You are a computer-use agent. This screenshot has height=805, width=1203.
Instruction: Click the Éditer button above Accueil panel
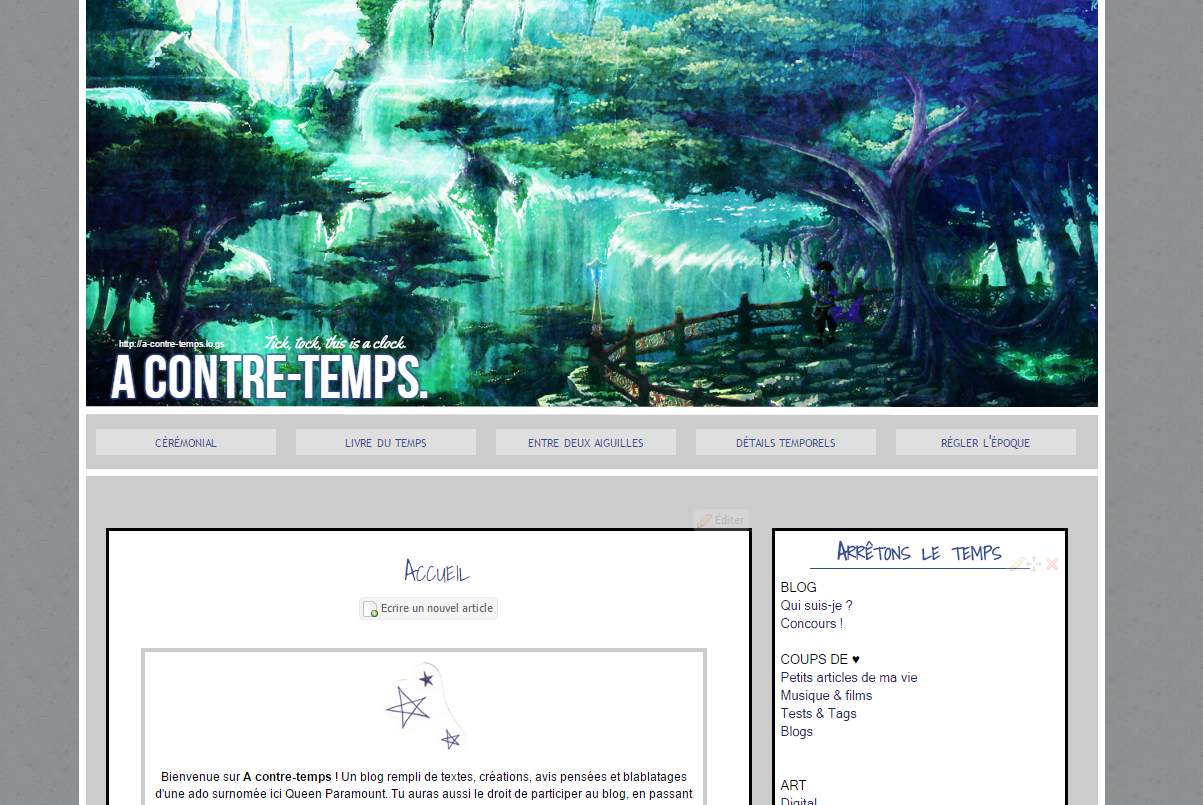[x=721, y=520]
